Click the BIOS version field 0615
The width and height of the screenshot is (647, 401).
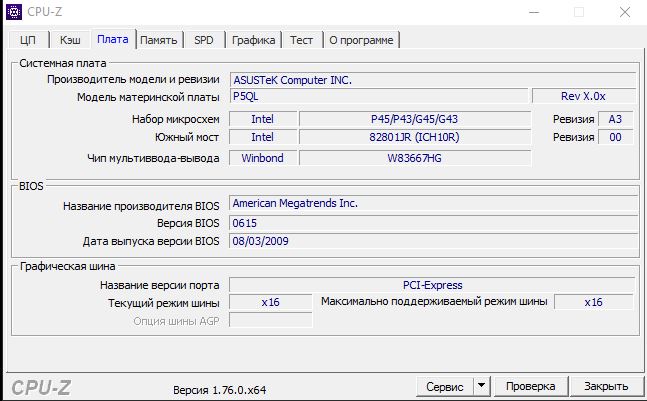(x=432, y=222)
